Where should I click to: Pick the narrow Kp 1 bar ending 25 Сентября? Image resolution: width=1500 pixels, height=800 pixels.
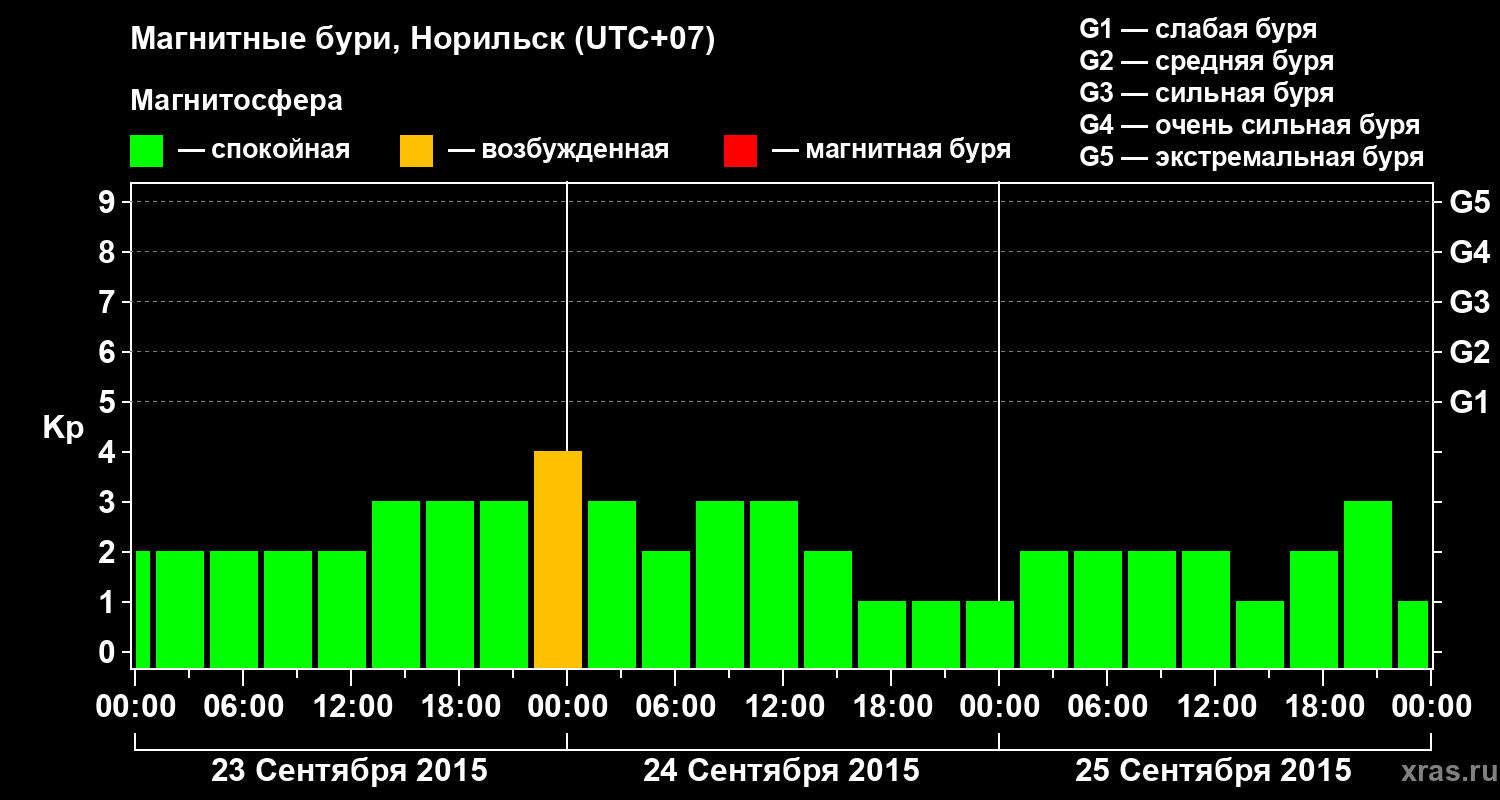coord(1413,635)
